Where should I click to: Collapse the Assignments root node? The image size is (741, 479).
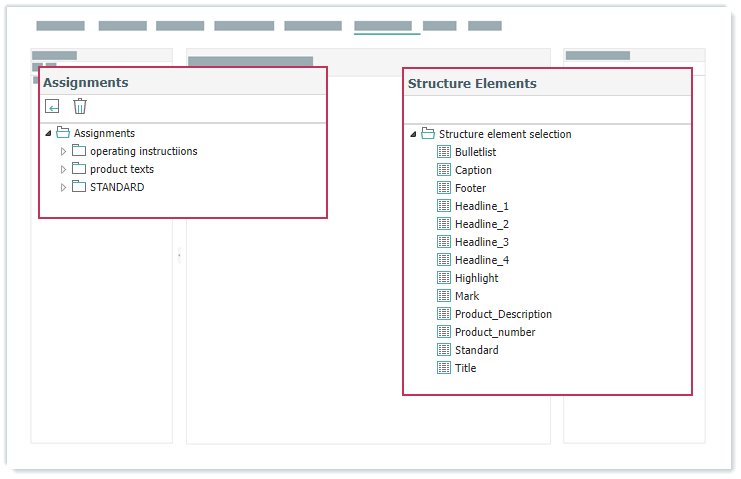[47, 134]
